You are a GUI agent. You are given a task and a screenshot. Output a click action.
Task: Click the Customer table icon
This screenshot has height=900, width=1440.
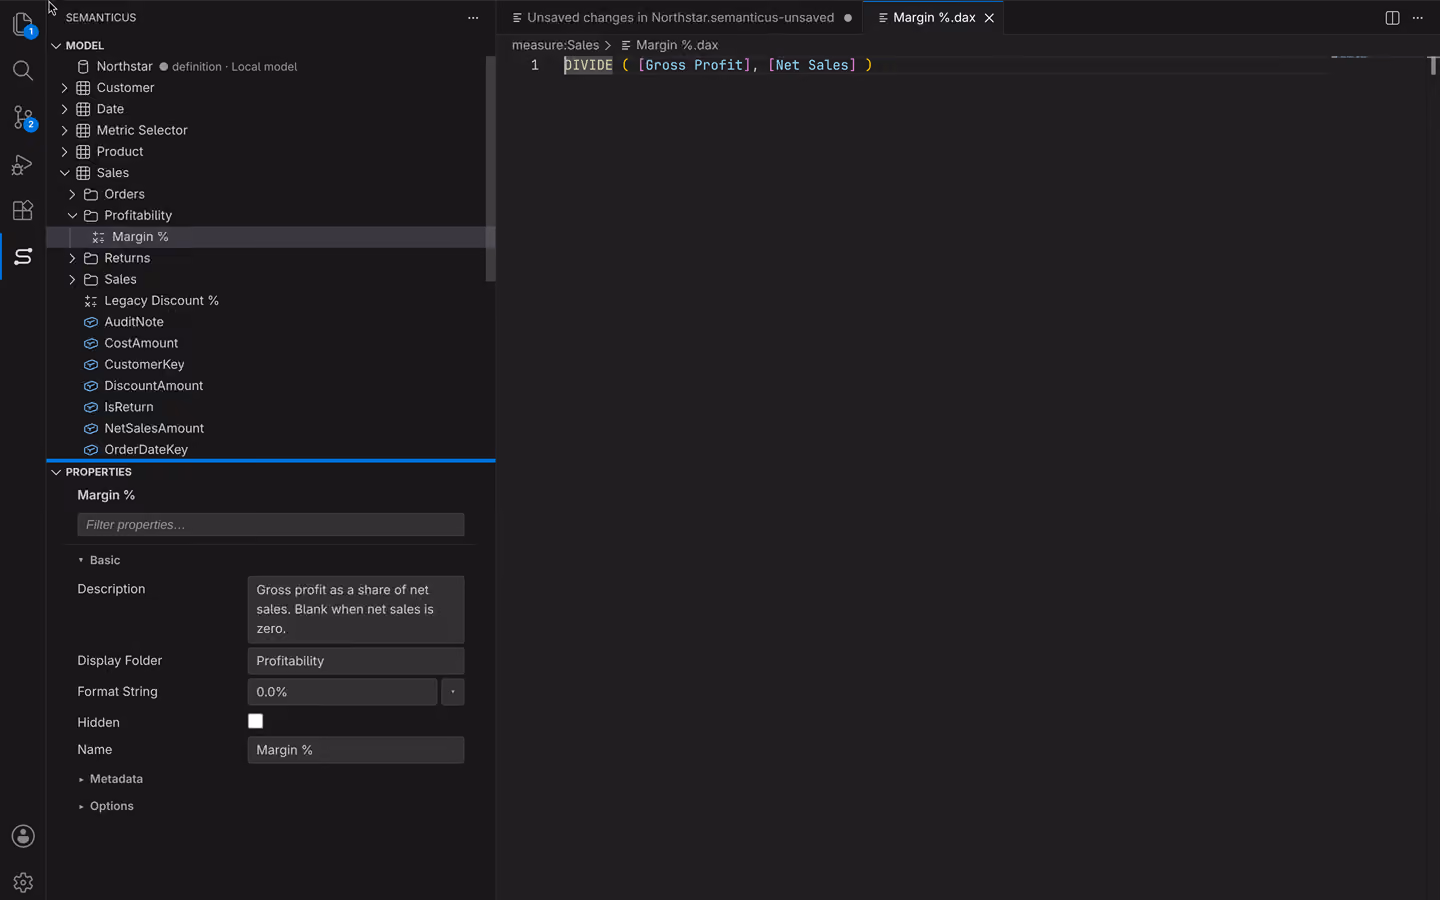tap(84, 88)
